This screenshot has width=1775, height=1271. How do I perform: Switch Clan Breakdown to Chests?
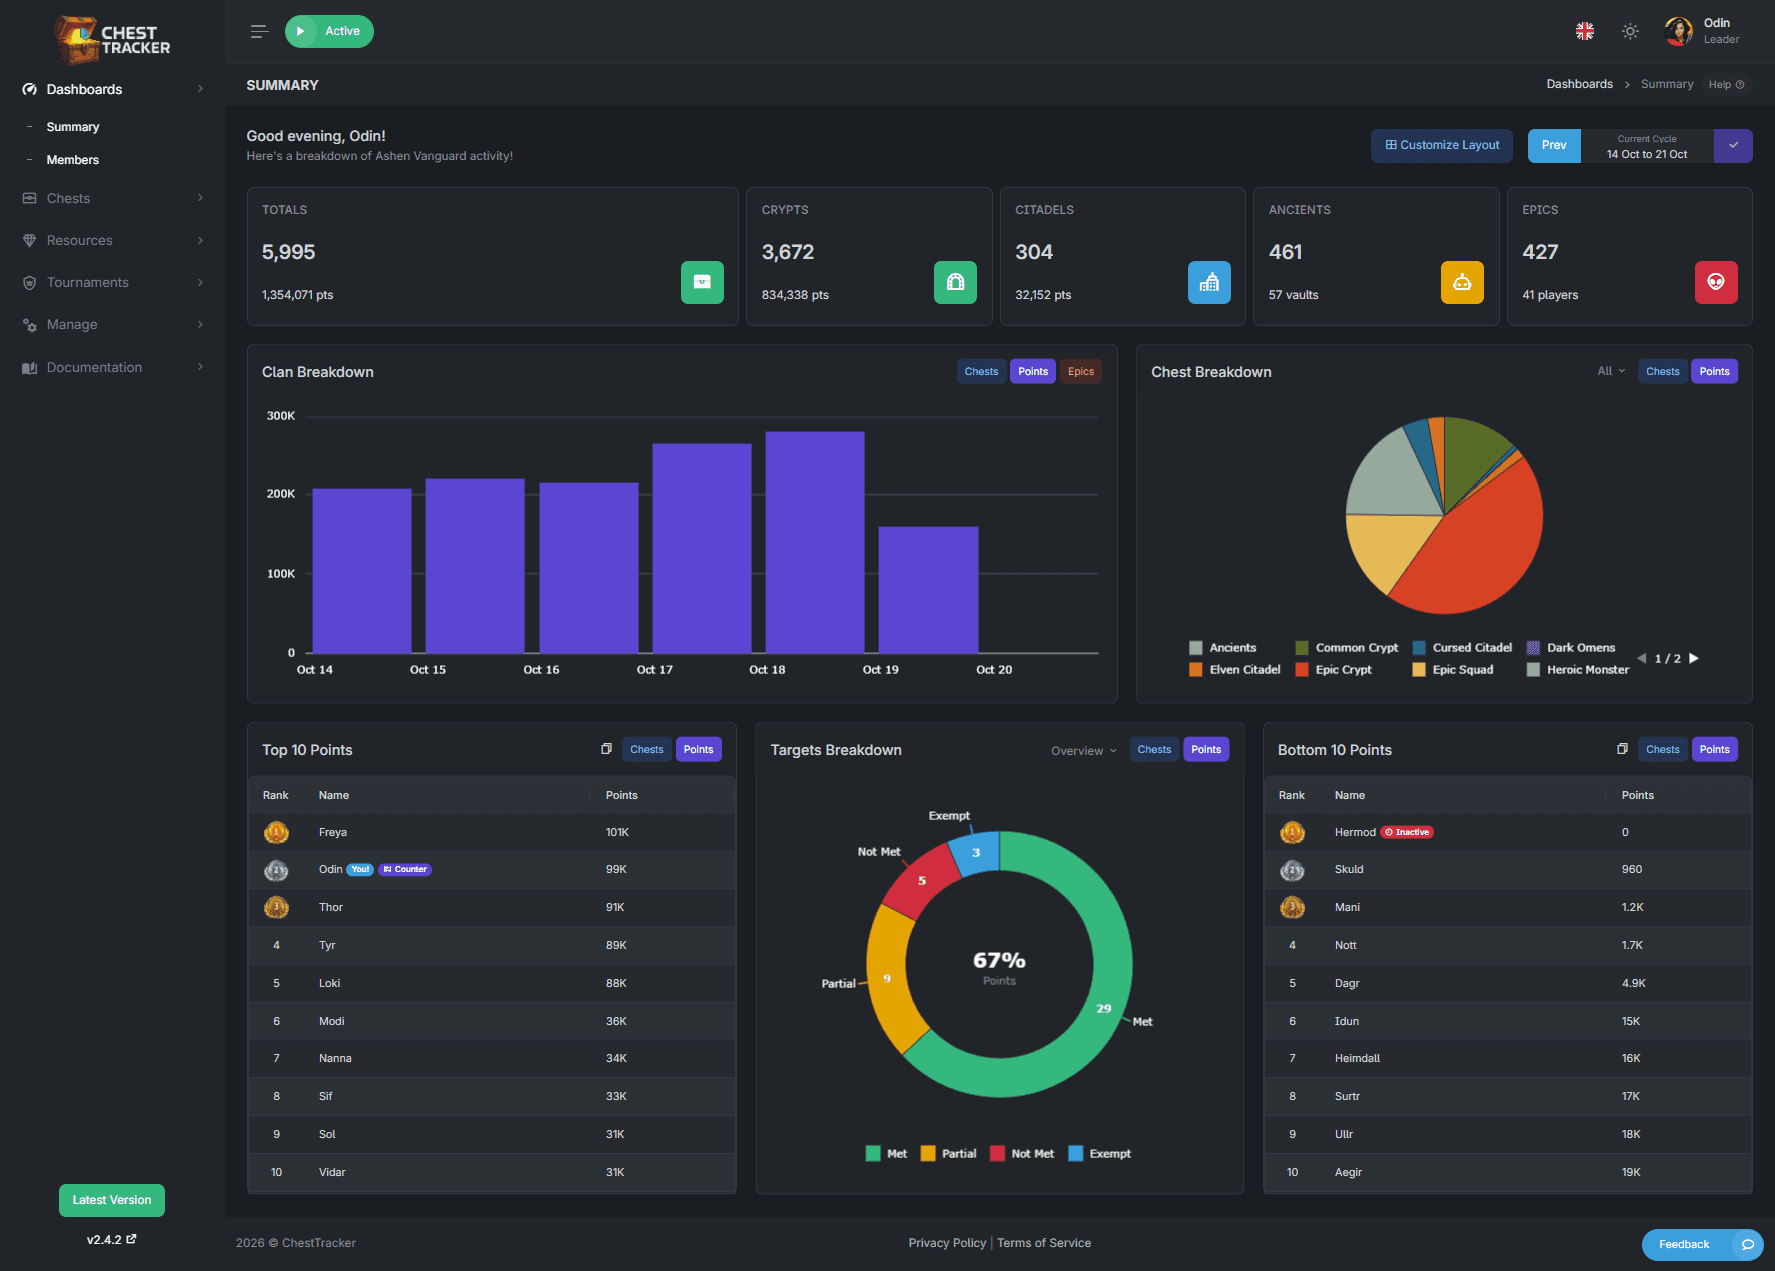[x=981, y=371]
